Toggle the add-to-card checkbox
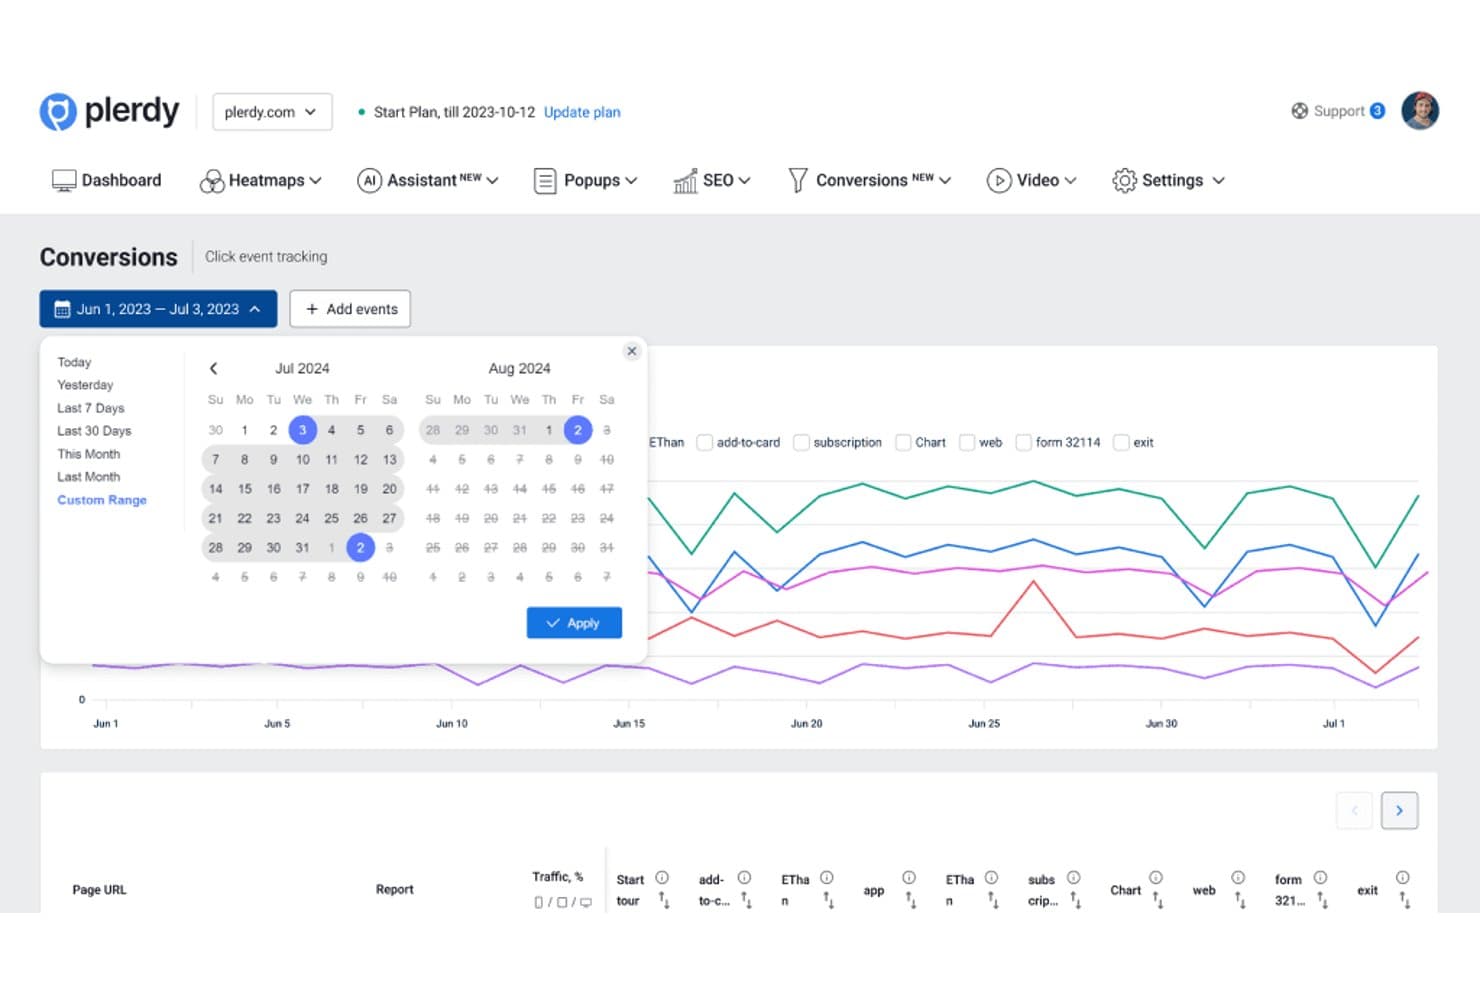 (705, 442)
